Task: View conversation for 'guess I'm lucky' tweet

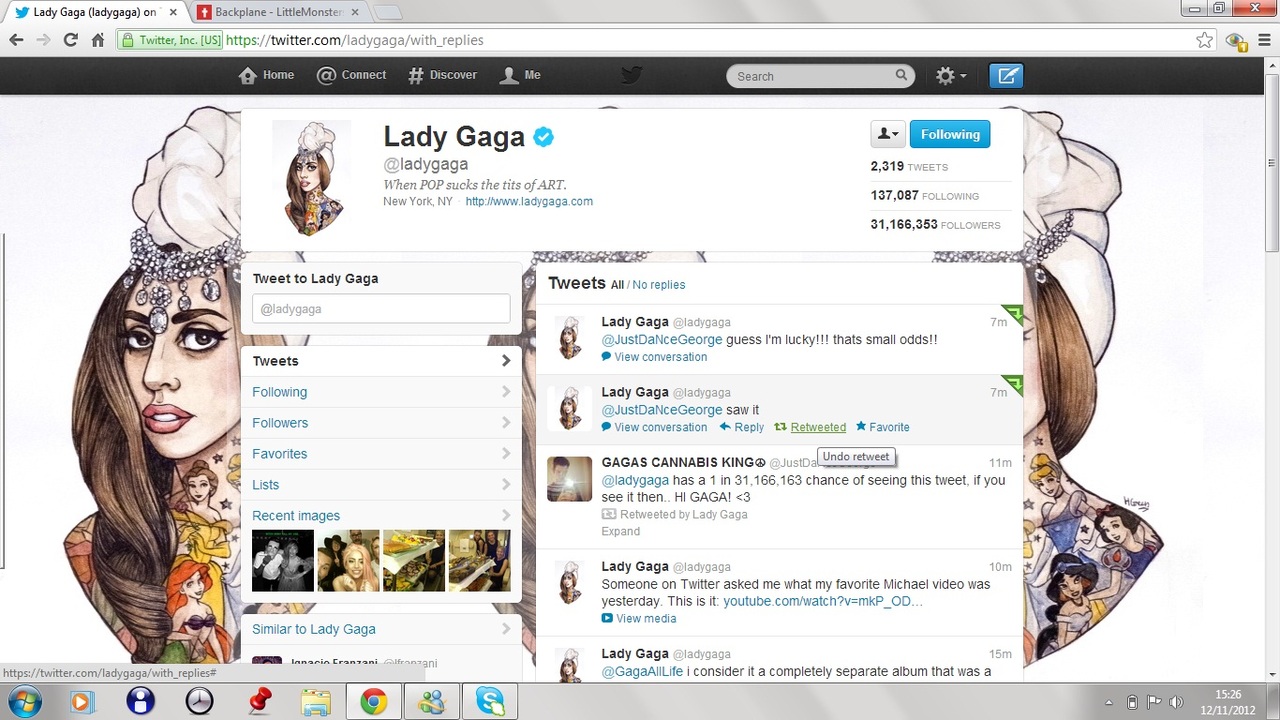Action: coord(654,357)
